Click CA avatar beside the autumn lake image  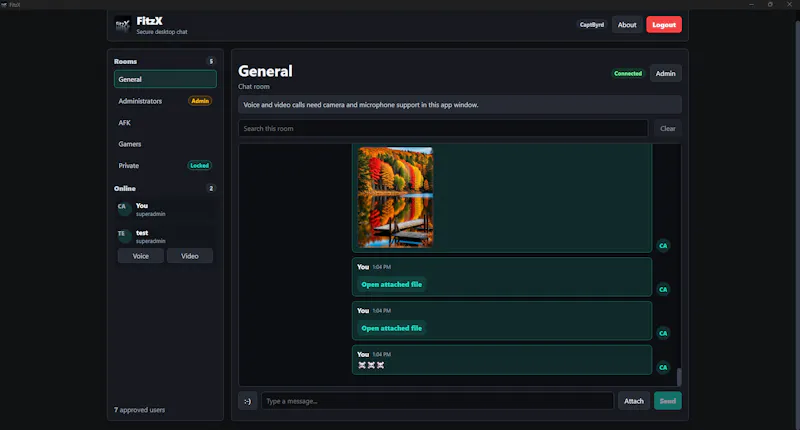coord(663,246)
